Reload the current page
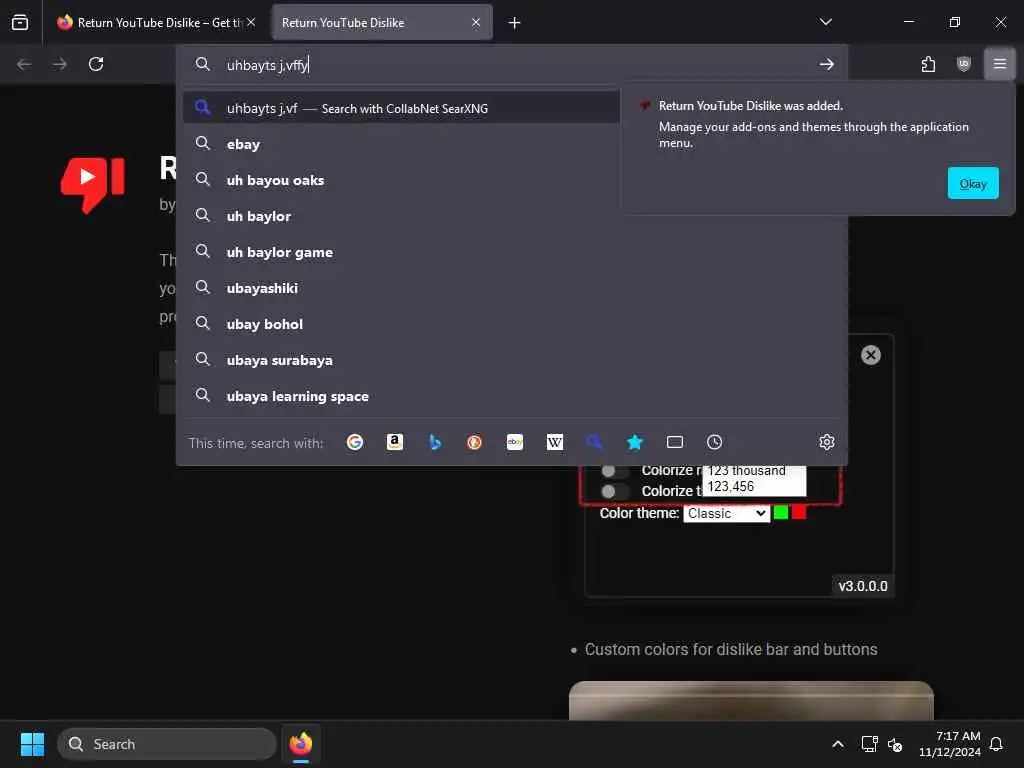The width and height of the screenshot is (1024, 768). [x=96, y=64]
